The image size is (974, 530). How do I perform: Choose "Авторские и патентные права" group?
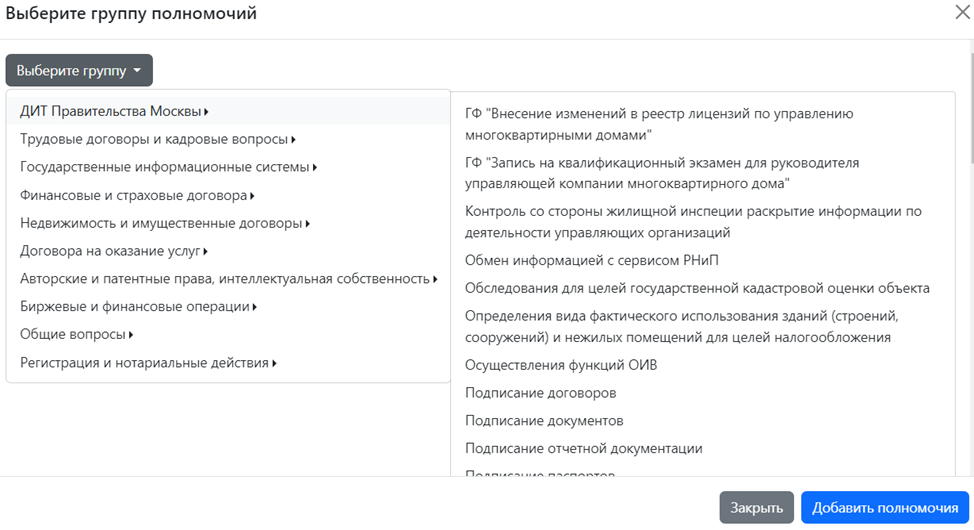pyautogui.click(x=229, y=279)
